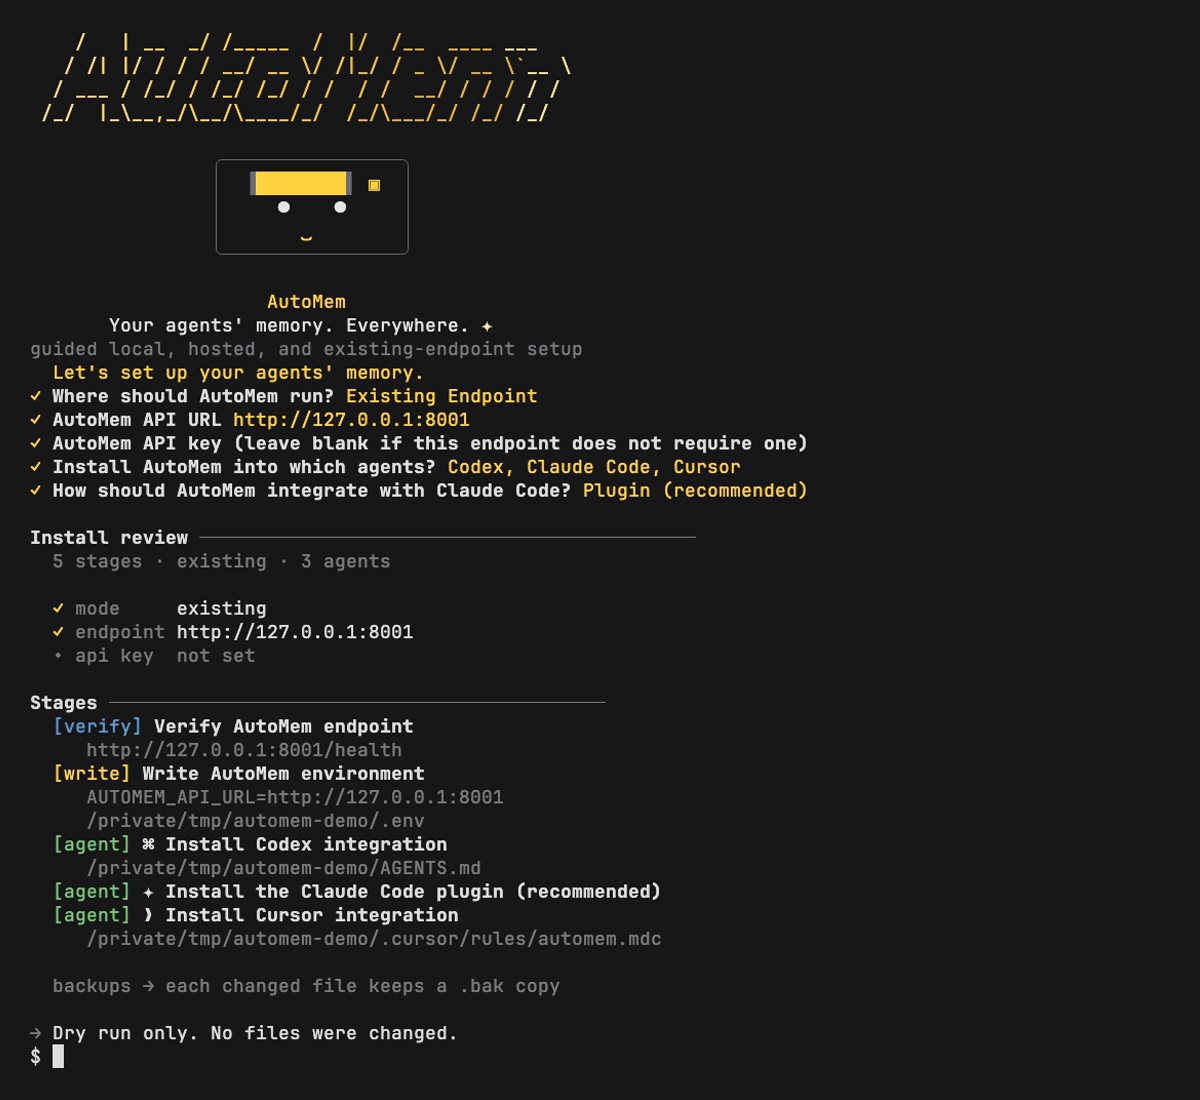The image size is (1200, 1100).
Task: Click the 'Existing Endpoint' answer text
Action: click(442, 396)
